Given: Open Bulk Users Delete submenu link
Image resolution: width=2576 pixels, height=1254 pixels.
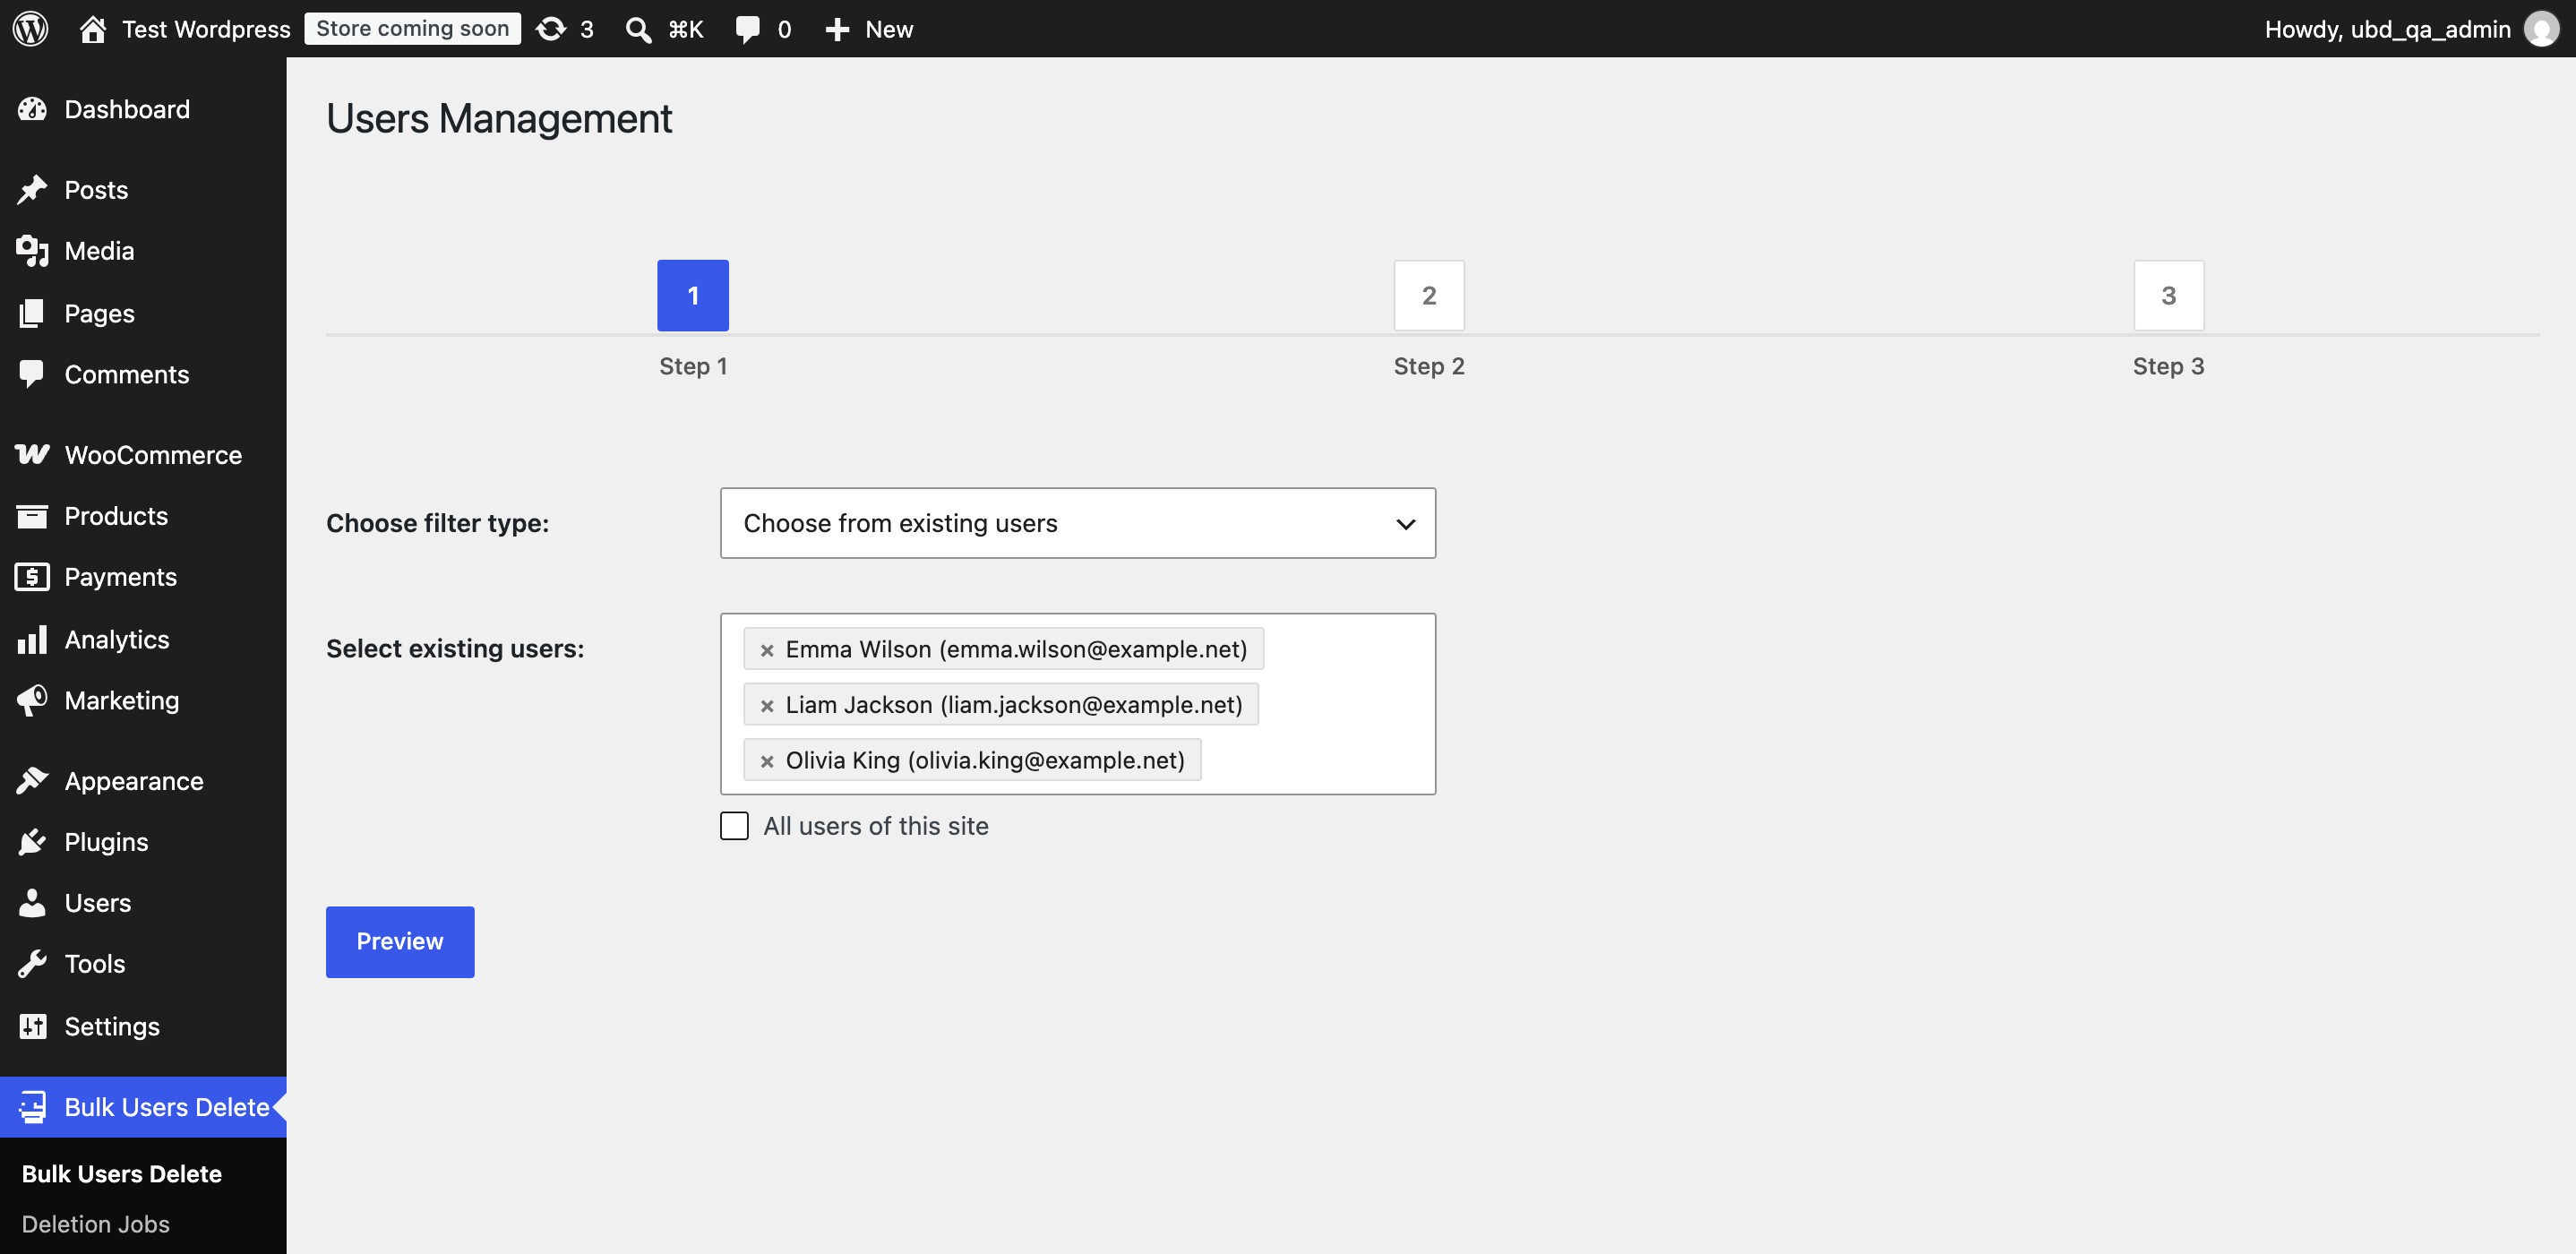Looking at the screenshot, I should click(x=121, y=1173).
